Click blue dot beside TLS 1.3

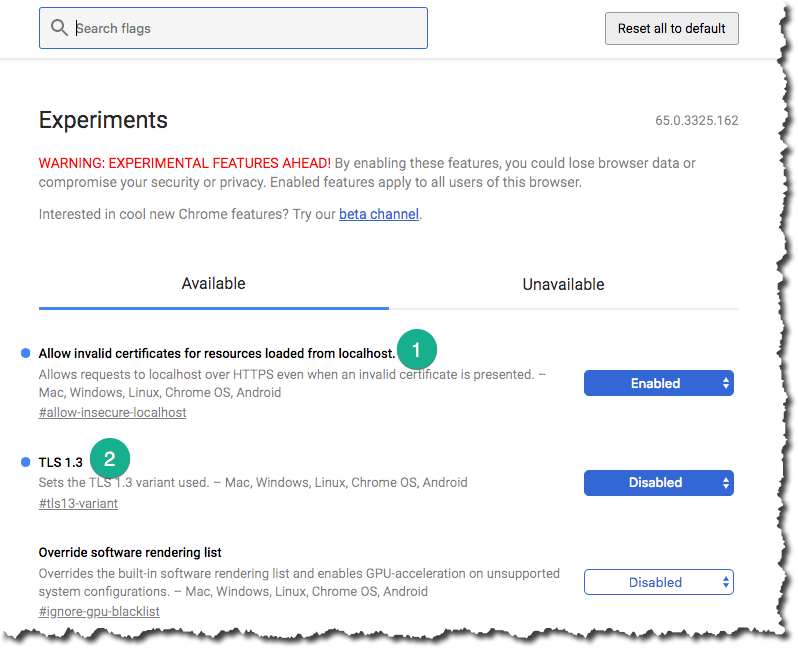25,462
